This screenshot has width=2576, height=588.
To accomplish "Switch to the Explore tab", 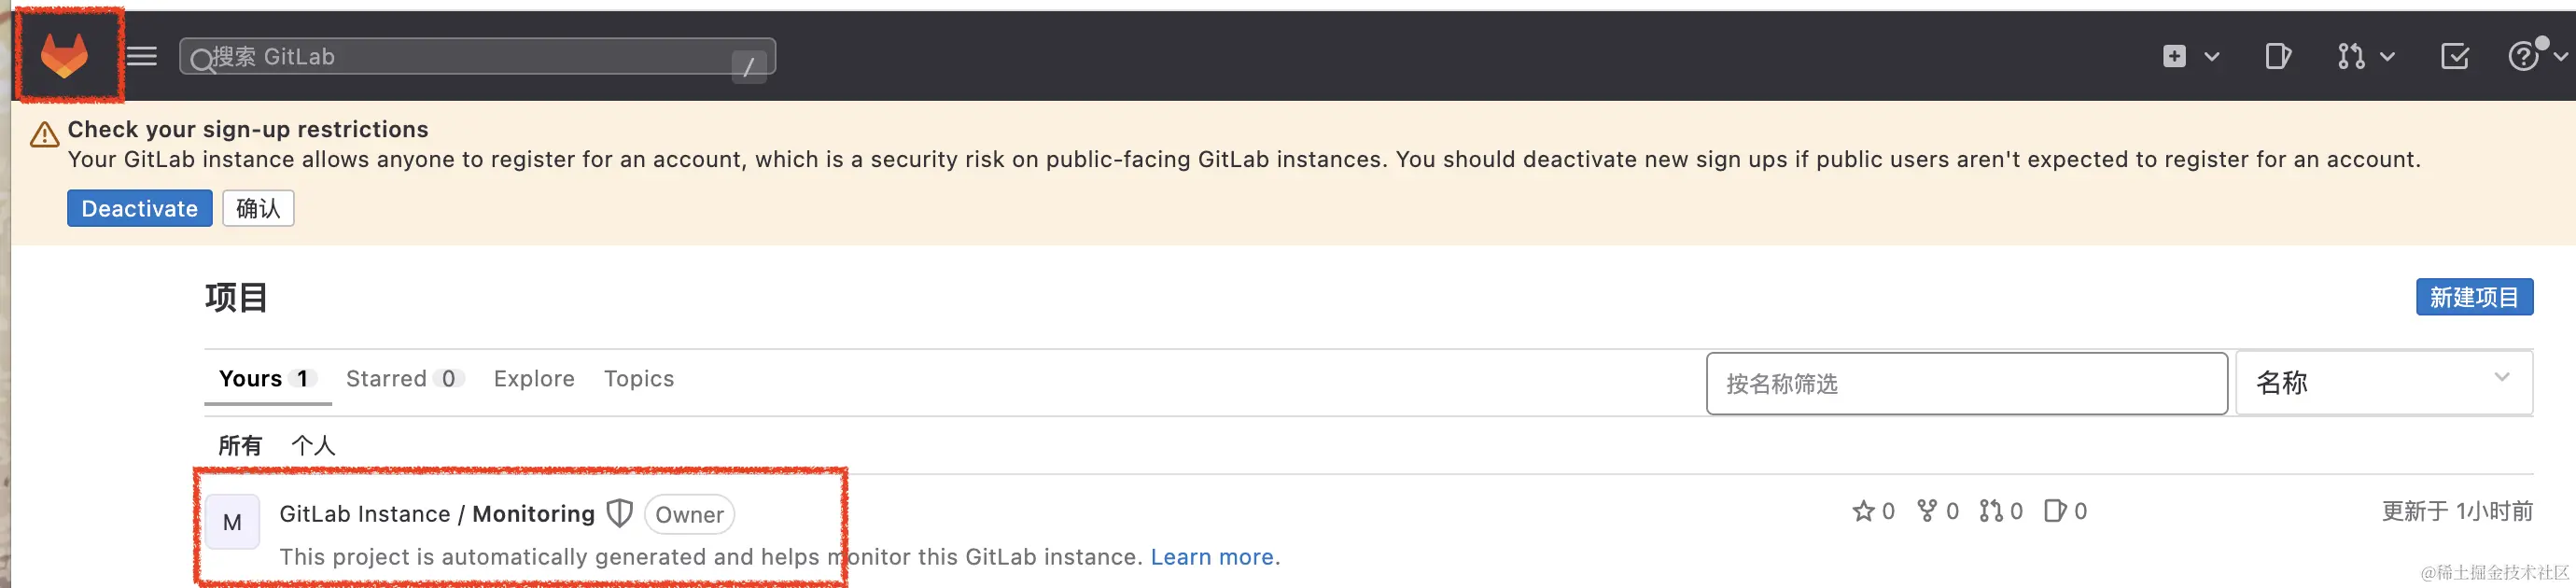I will click(x=534, y=379).
